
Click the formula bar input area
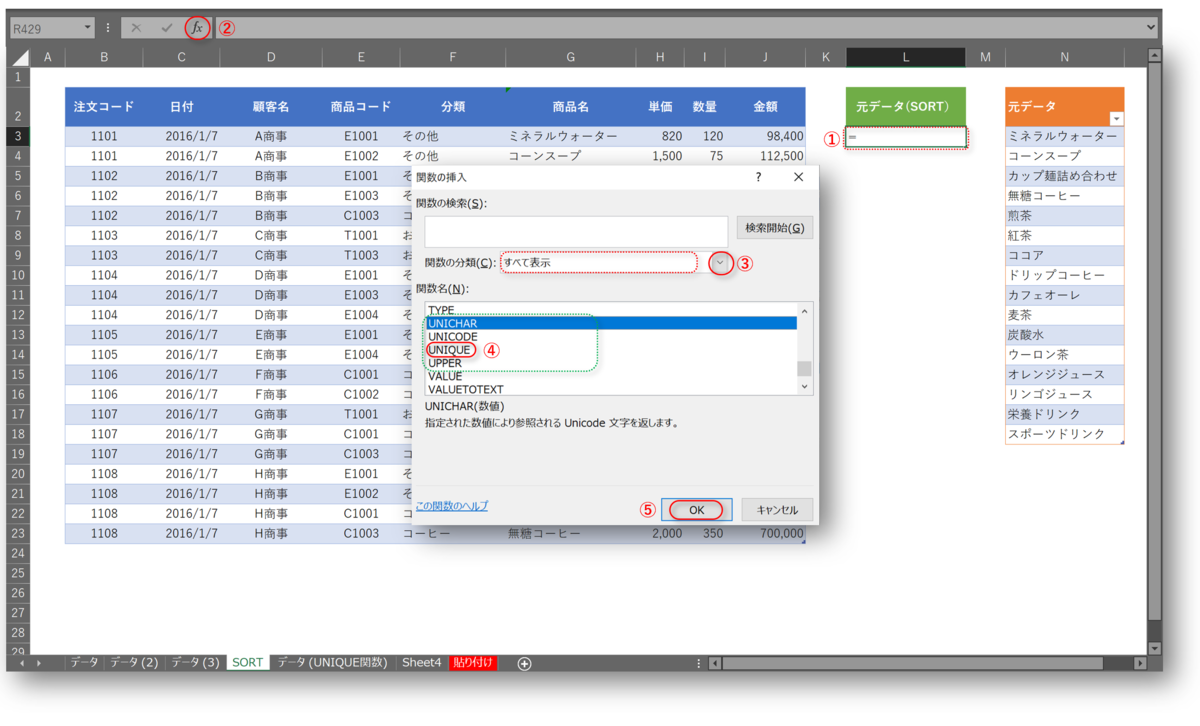(x=680, y=28)
